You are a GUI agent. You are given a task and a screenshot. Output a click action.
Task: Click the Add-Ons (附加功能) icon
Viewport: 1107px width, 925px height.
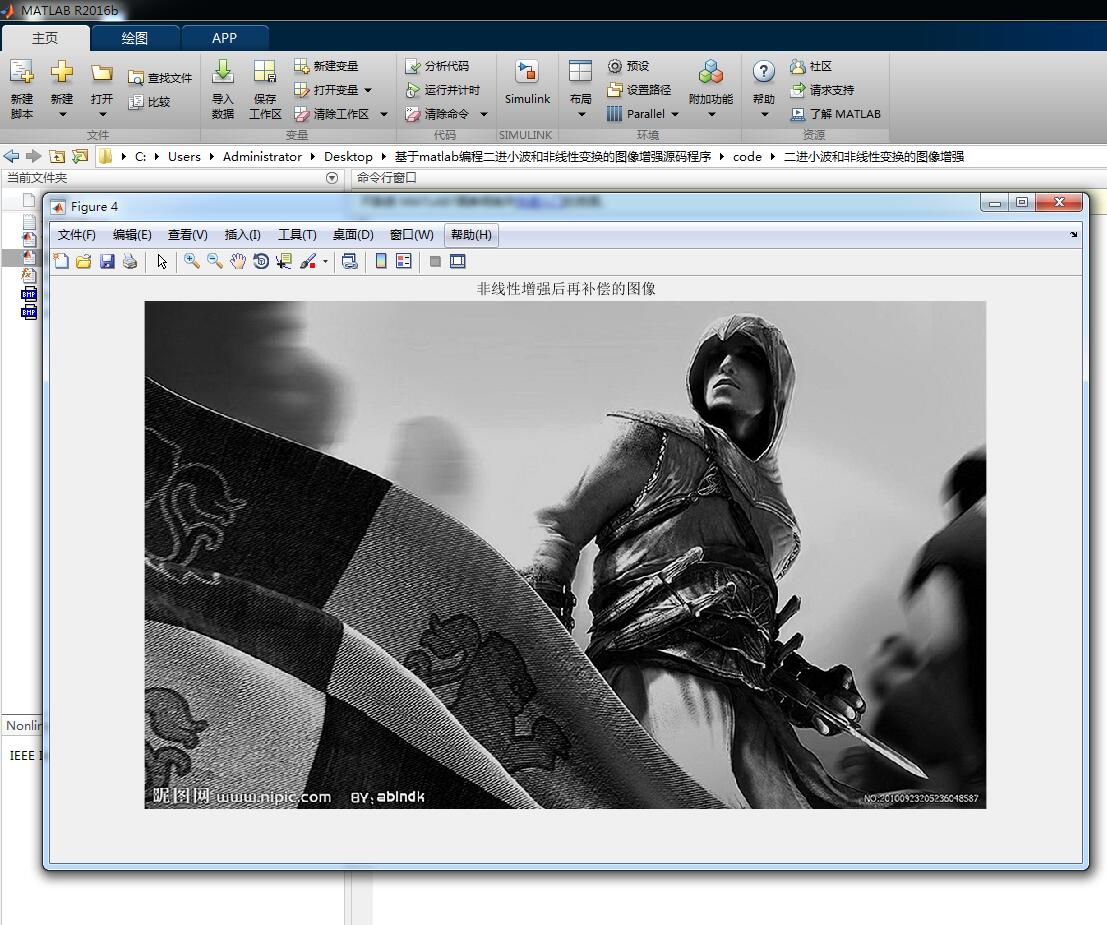[x=711, y=71]
